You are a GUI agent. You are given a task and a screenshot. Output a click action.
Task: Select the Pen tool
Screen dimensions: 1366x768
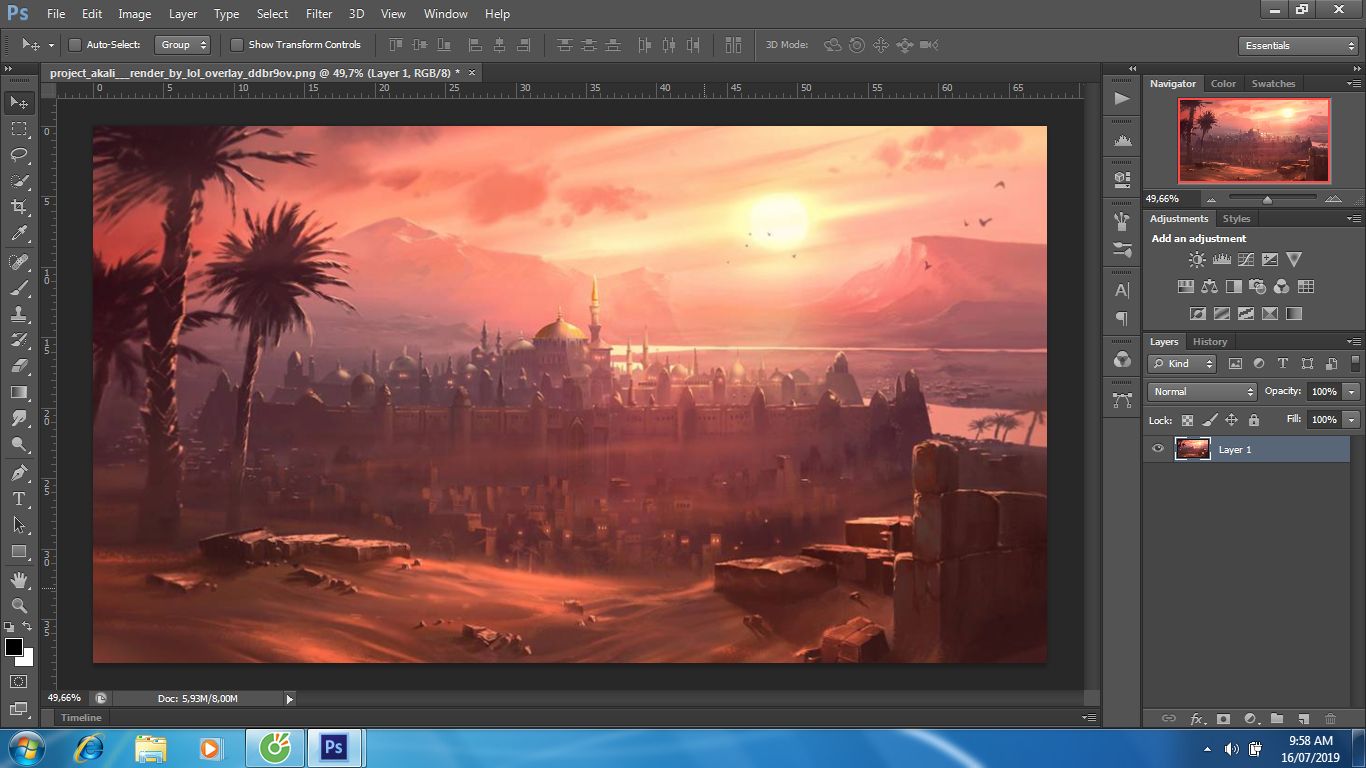click(x=19, y=472)
